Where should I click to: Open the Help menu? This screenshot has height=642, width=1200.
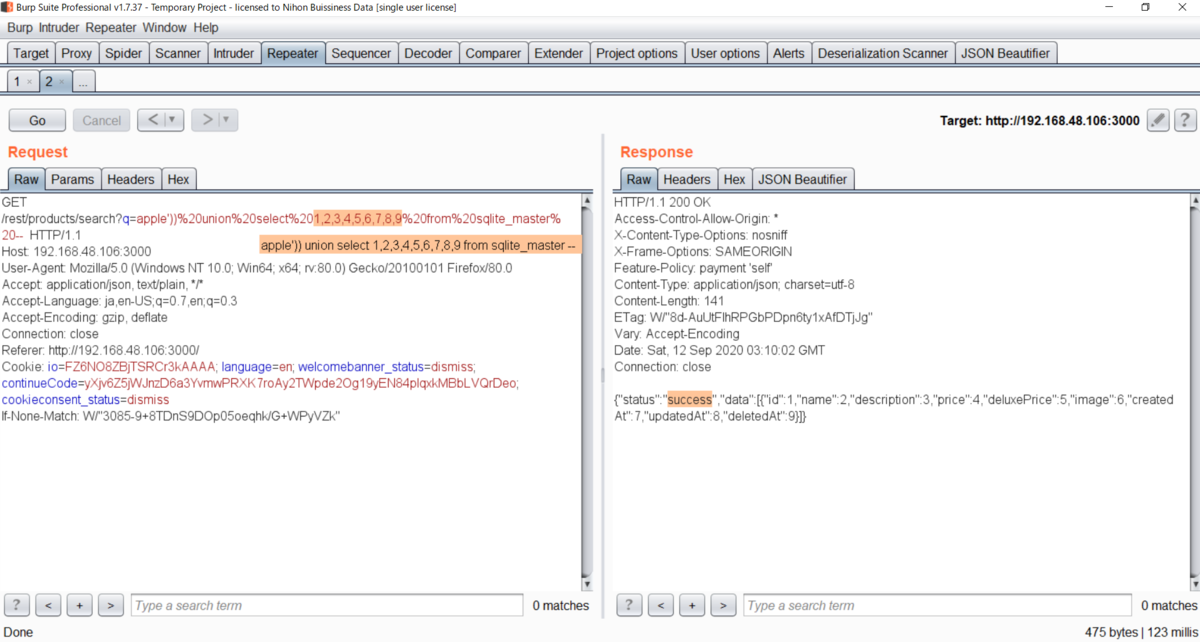tap(206, 28)
